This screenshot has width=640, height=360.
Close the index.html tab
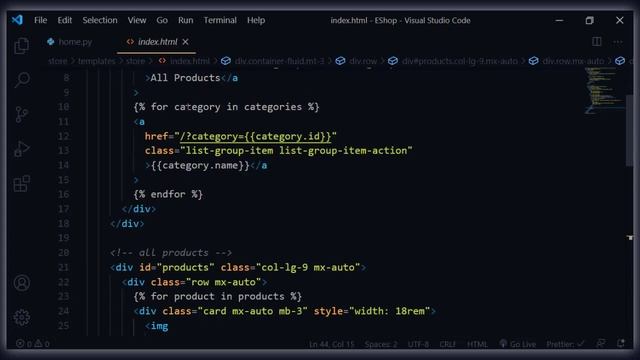tap(185, 42)
